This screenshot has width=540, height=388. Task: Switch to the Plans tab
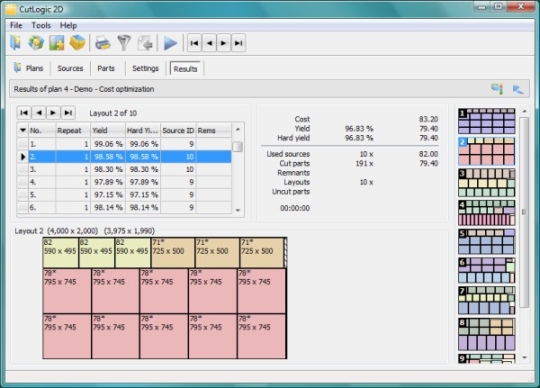coord(29,68)
